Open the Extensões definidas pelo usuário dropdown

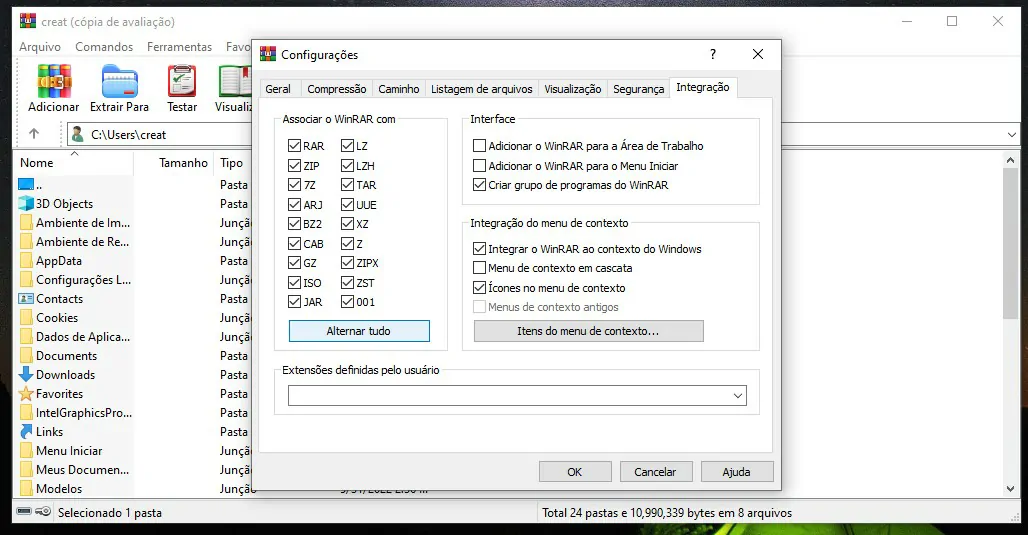(738, 395)
